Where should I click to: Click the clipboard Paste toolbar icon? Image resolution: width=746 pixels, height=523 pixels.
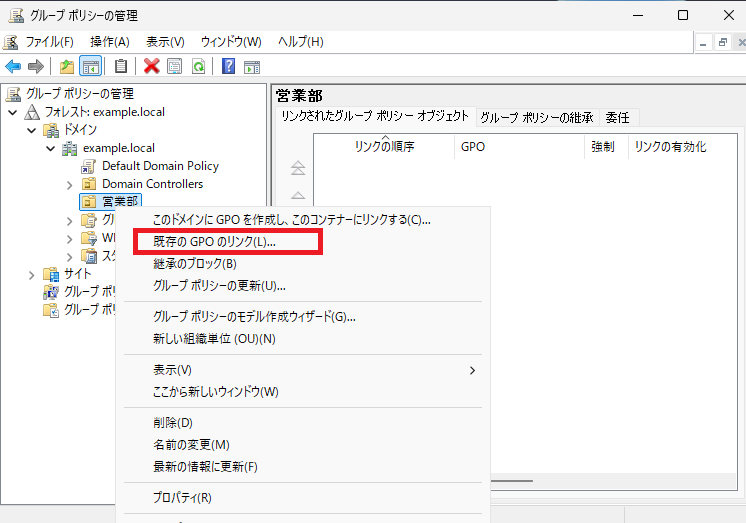click(x=121, y=66)
